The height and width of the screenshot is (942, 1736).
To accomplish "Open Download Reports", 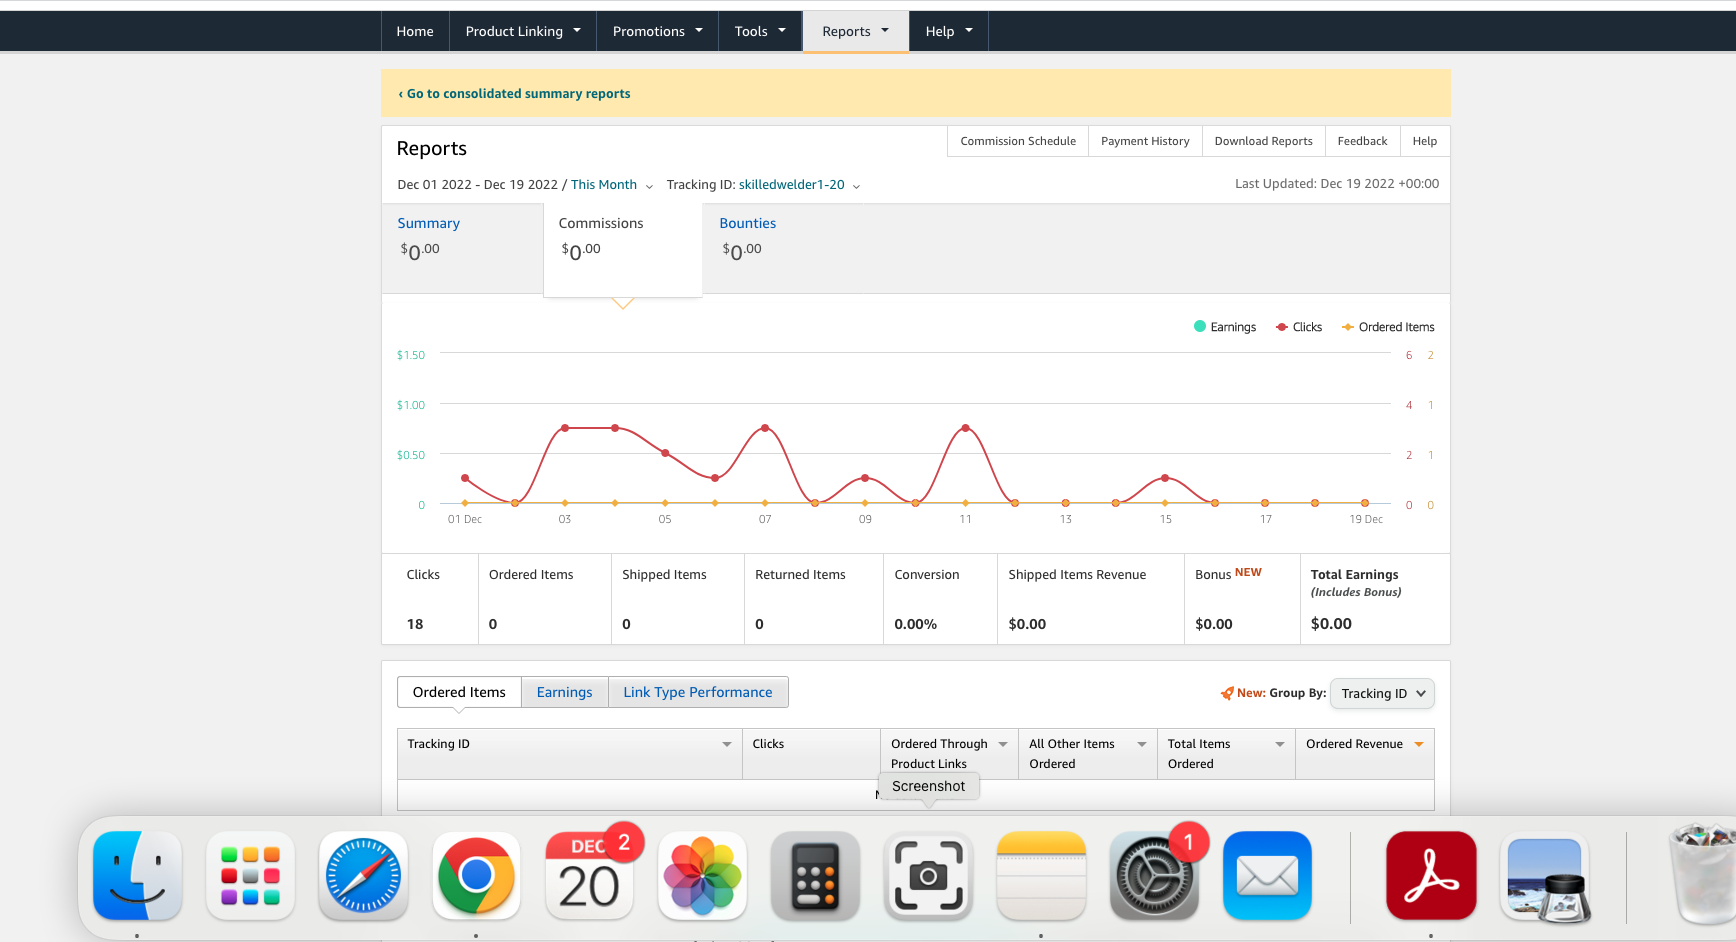I will [1263, 141].
